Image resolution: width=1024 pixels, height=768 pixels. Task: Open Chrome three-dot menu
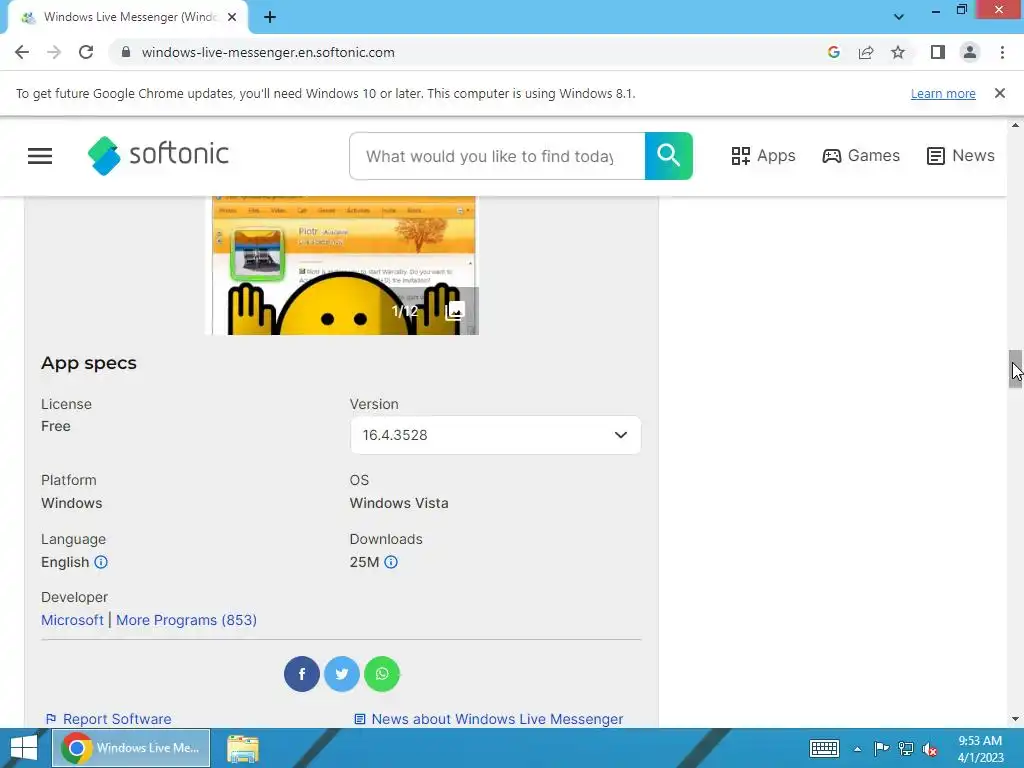coord(1002,52)
